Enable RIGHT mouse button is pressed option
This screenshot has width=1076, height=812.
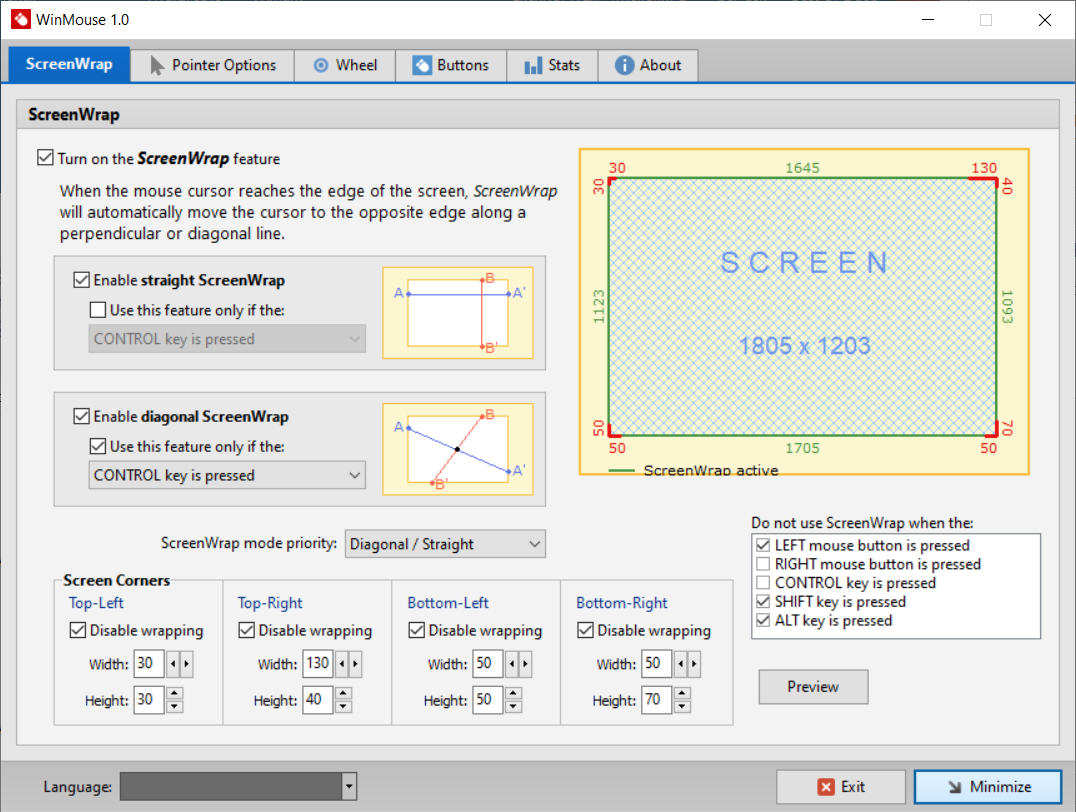point(764,564)
